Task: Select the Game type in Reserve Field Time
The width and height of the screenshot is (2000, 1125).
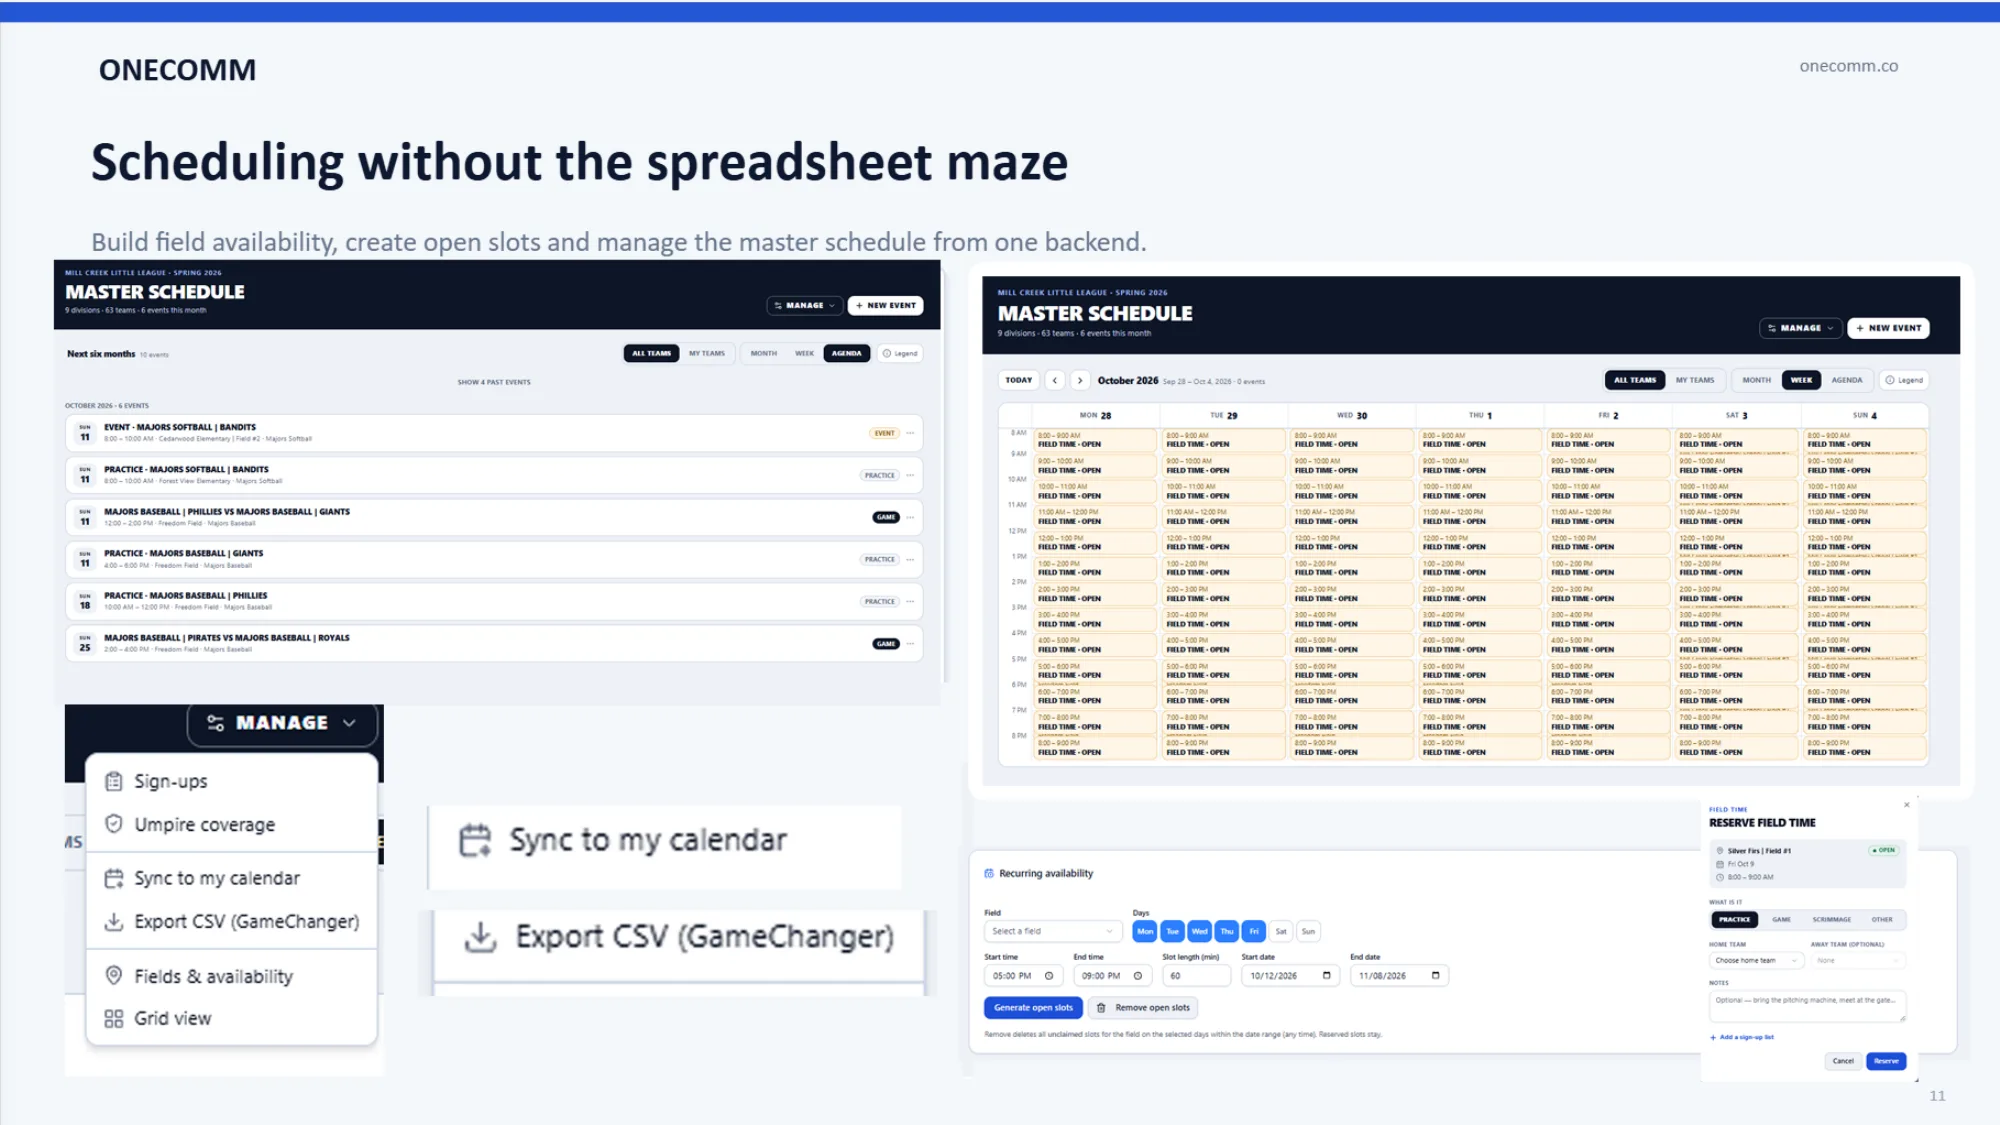Action: click(1781, 919)
